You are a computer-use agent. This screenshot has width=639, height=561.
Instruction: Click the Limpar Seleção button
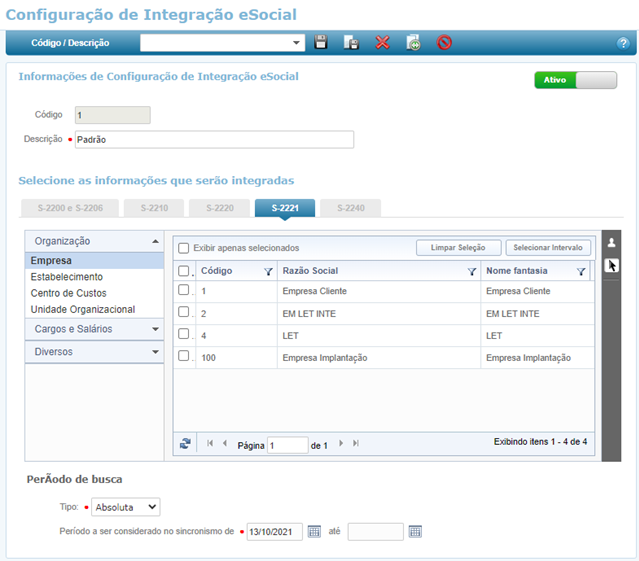coord(458,247)
